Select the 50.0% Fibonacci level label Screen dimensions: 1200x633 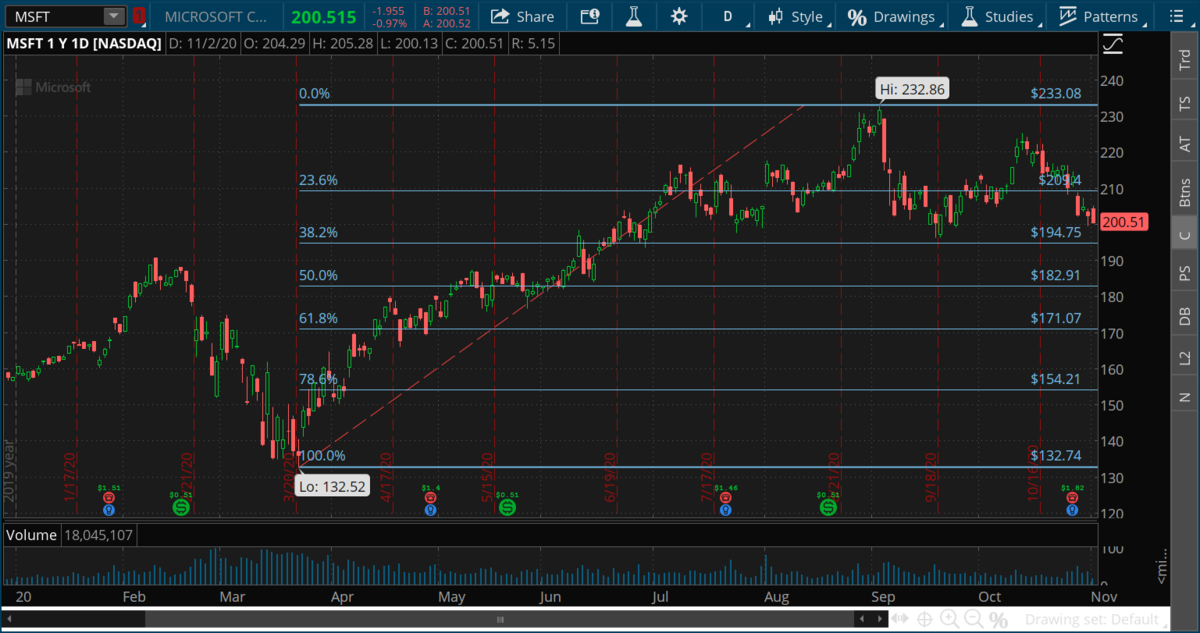319,275
